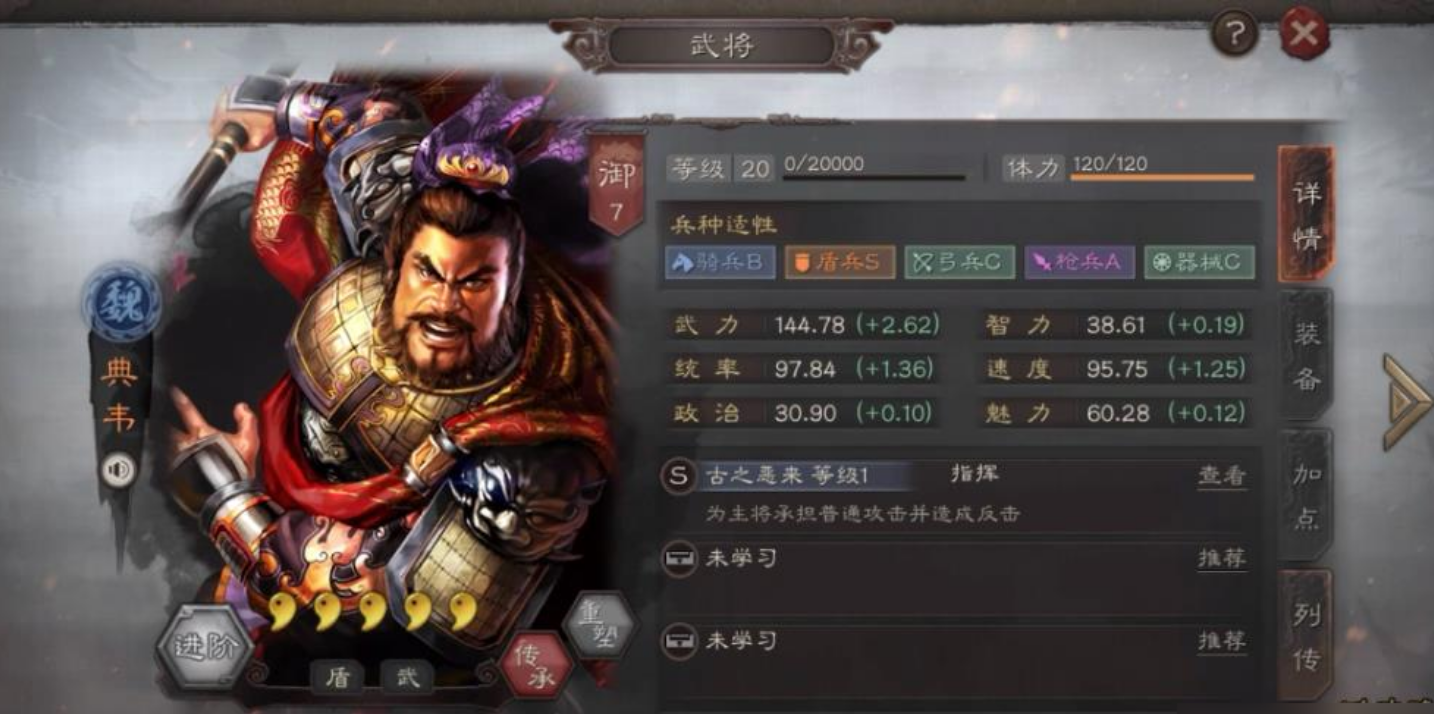
Task: Open the help question mark icon
Action: click(1235, 35)
